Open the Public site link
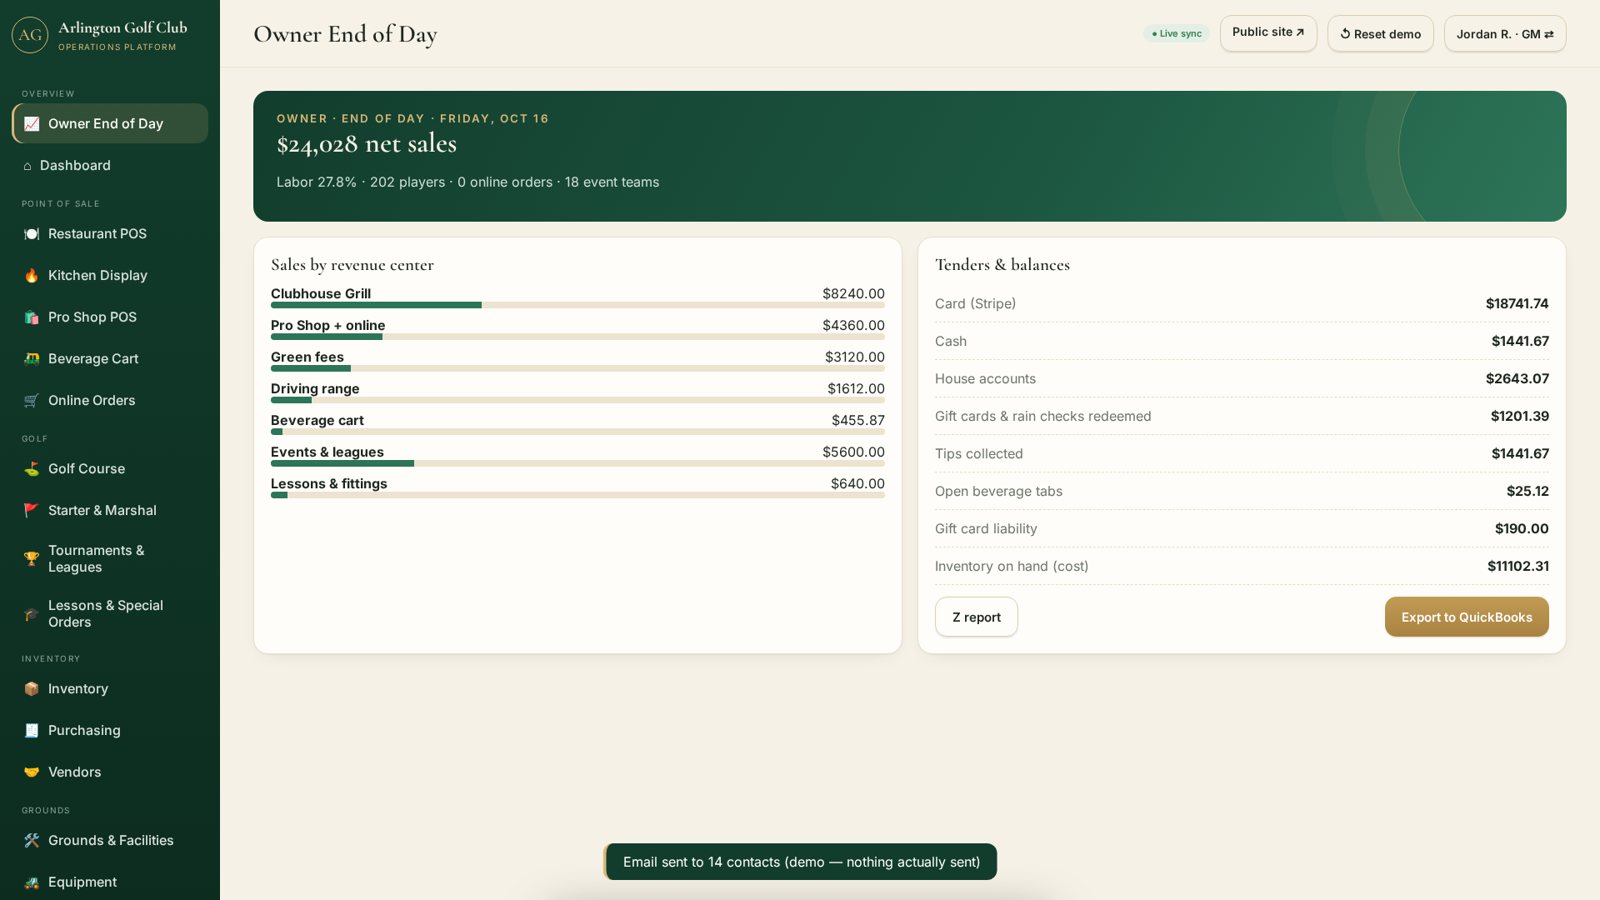Screen dimensions: 1600x900 pos(1268,33)
